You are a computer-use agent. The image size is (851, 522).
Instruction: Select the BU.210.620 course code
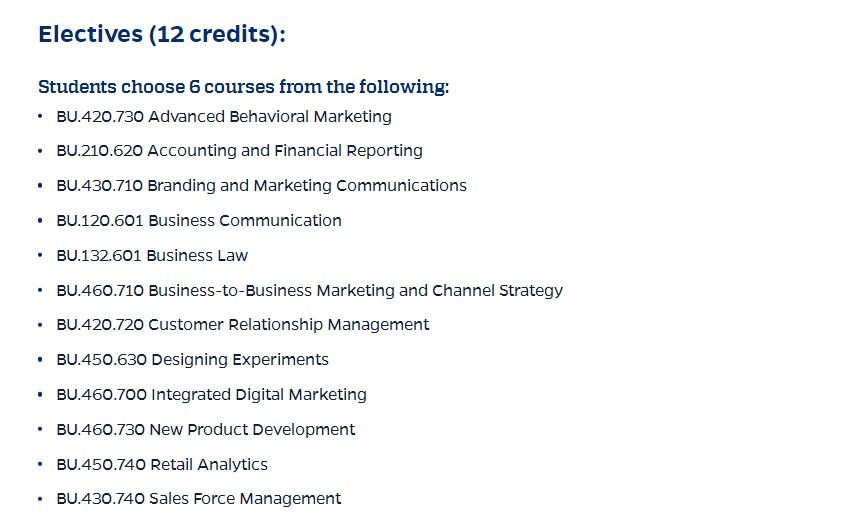coord(100,151)
